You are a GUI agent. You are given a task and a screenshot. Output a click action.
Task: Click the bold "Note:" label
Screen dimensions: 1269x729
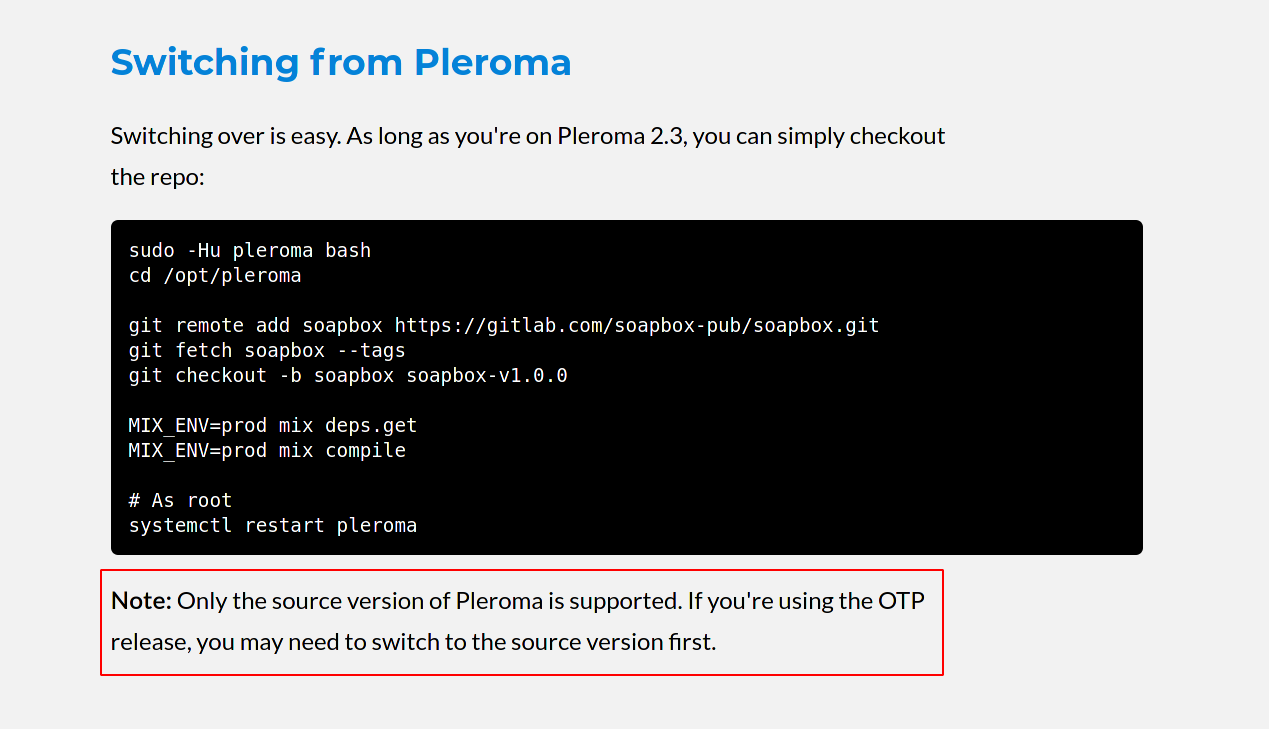click(x=142, y=601)
